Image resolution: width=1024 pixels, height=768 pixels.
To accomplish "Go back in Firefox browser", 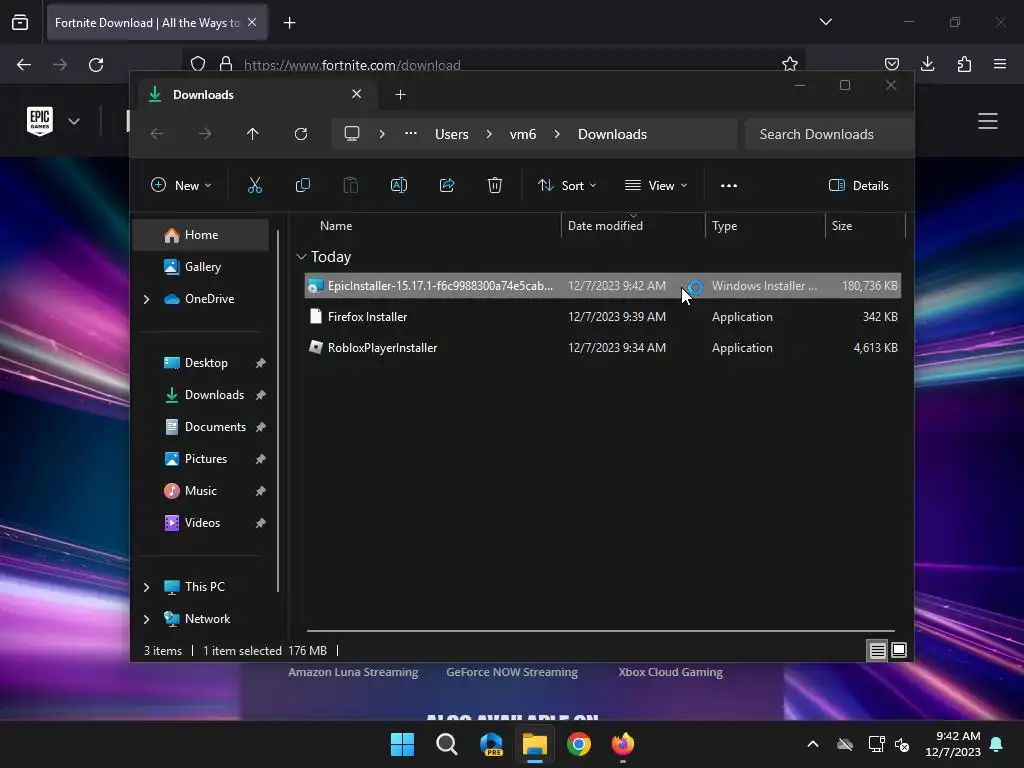I will click(x=24, y=65).
